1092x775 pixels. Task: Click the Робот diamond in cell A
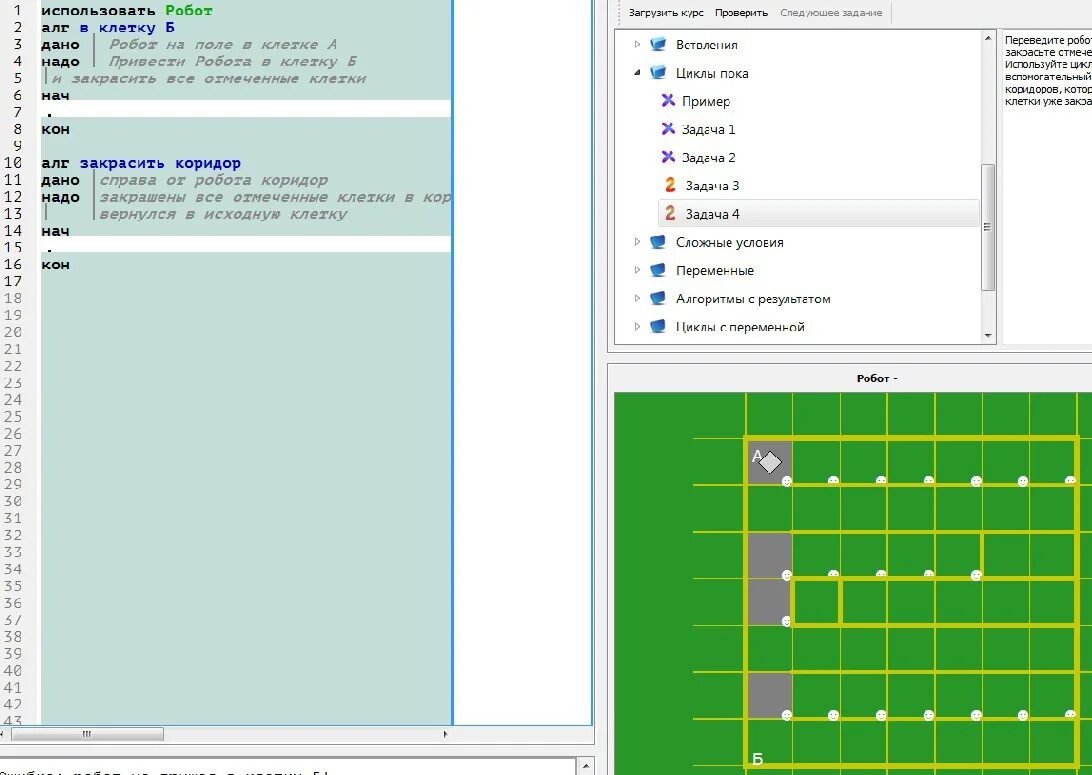(770, 462)
